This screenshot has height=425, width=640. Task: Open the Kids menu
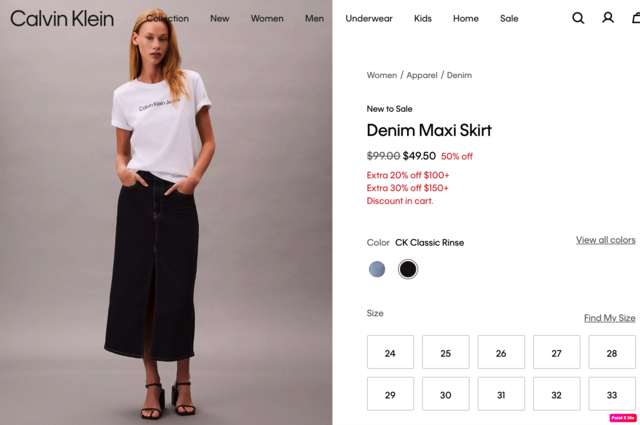pyautogui.click(x=423, y=18)
